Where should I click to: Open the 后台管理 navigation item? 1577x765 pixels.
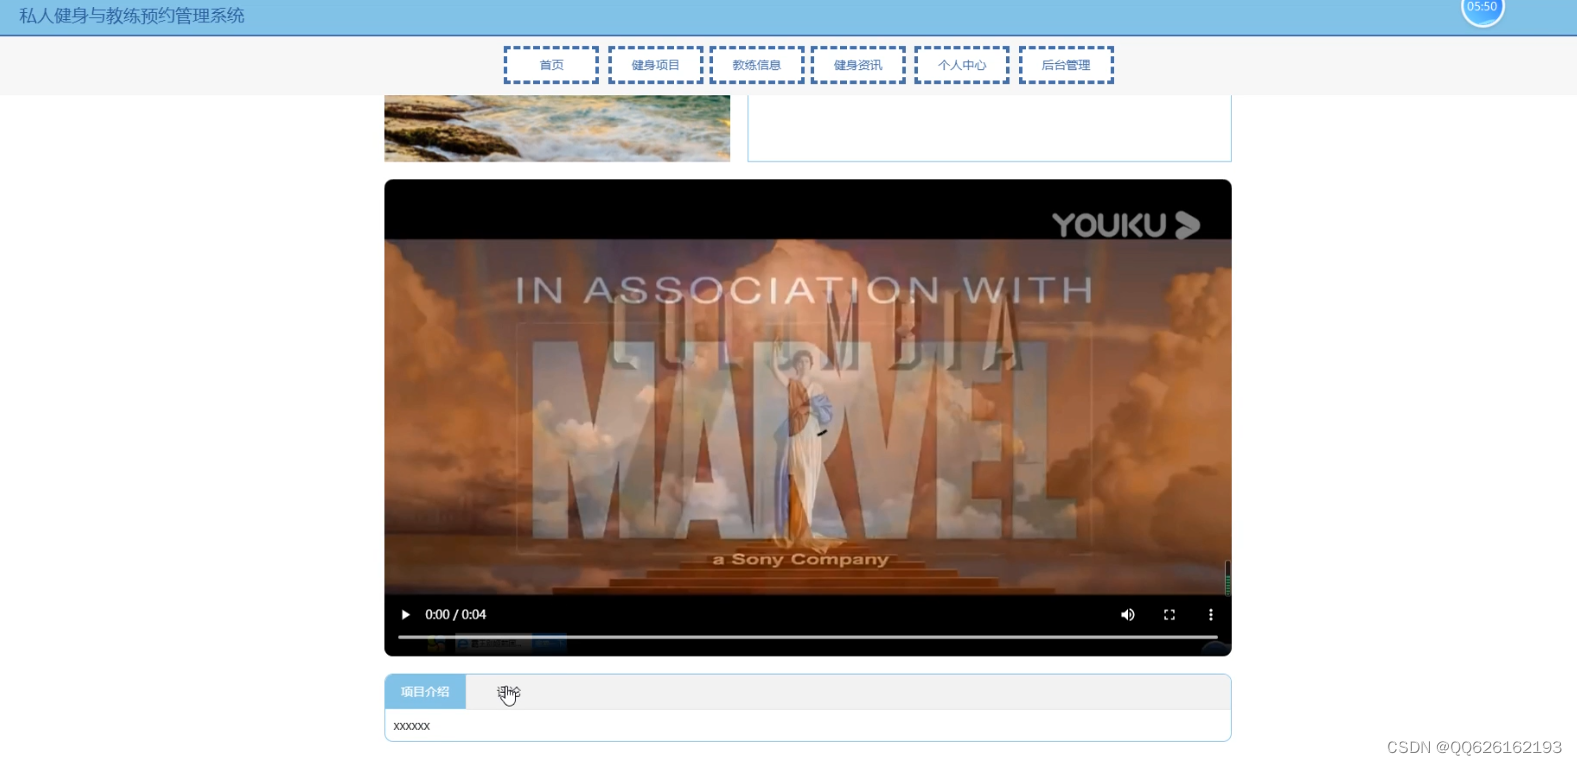(x=1066, y=65)
